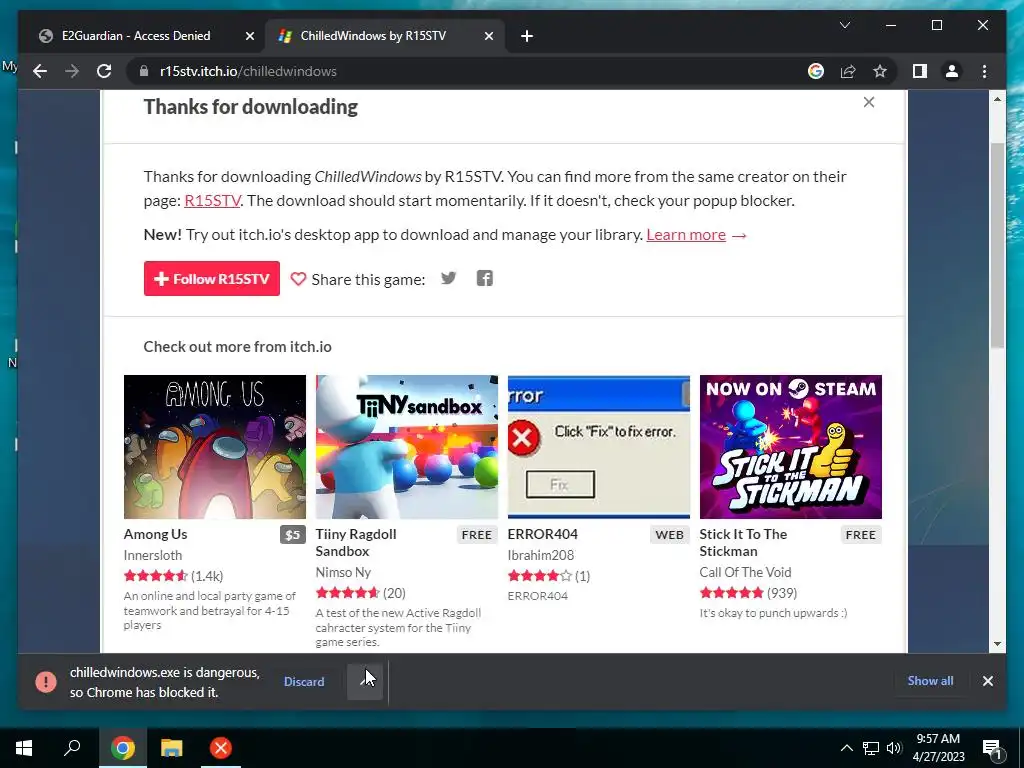The width and height of the screenshot is (1024, 768).
Task: Open the R15STV creator page link
Action: coord(212,200)
